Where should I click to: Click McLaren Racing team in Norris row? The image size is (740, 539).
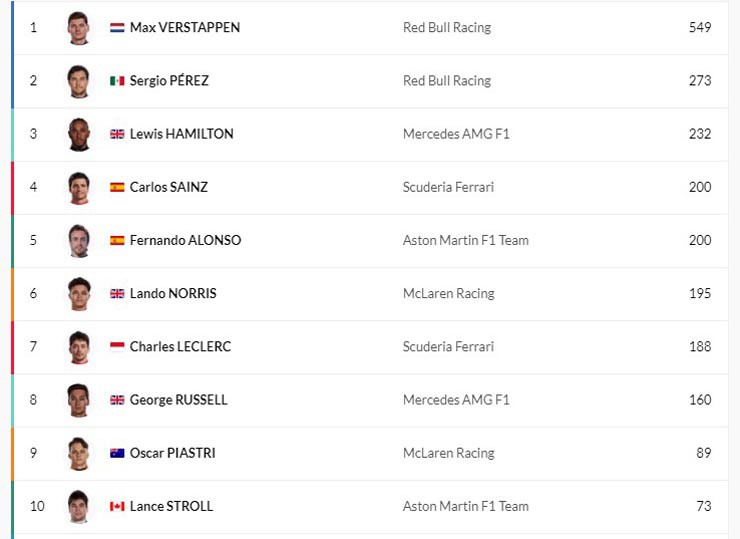(x=448, y=293)
